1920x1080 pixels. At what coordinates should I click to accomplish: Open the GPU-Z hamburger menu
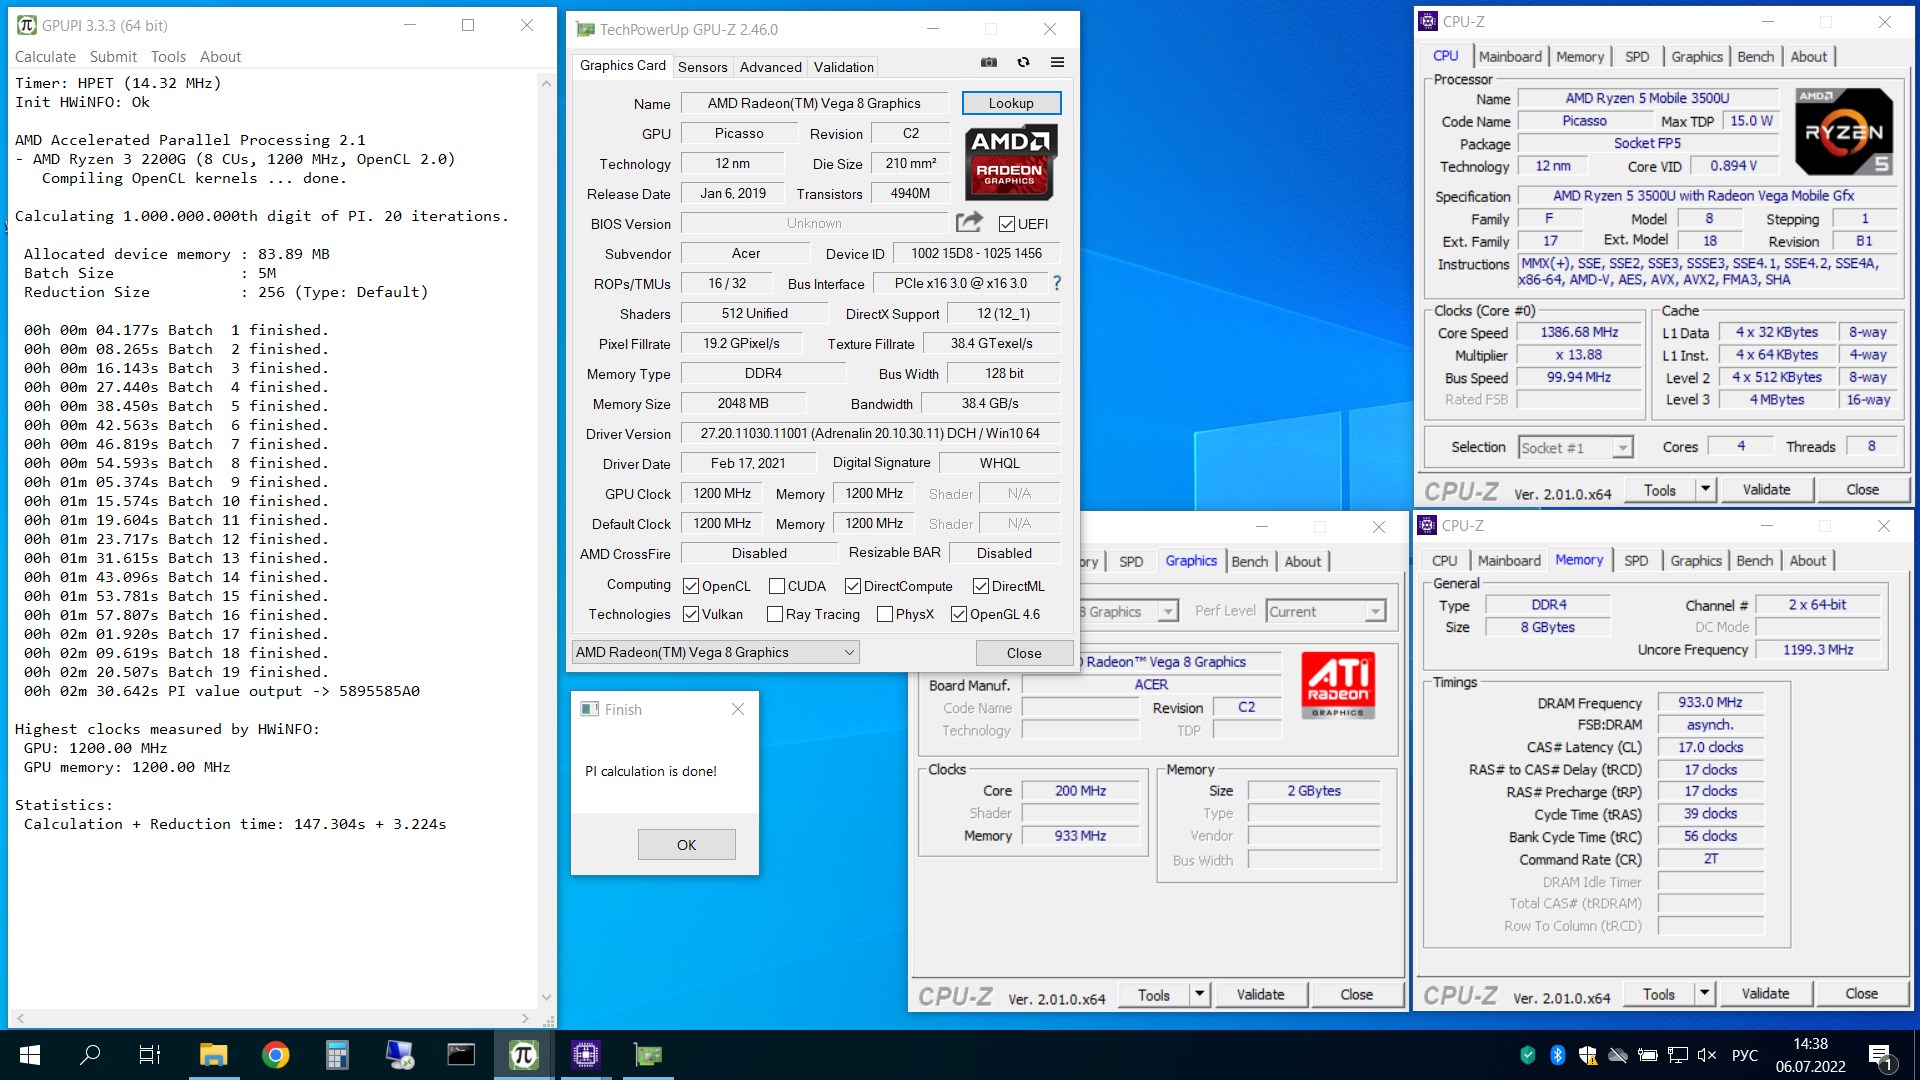tap(1057, 62)
